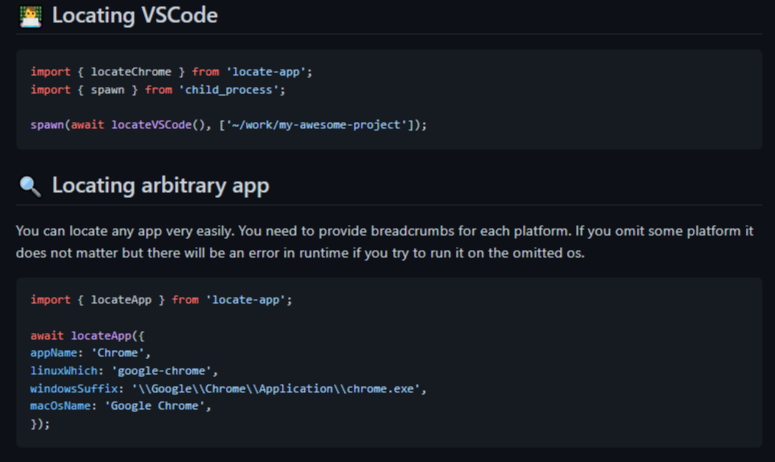Click the 'Locating arbitrary app' heading

click(161, 186)
